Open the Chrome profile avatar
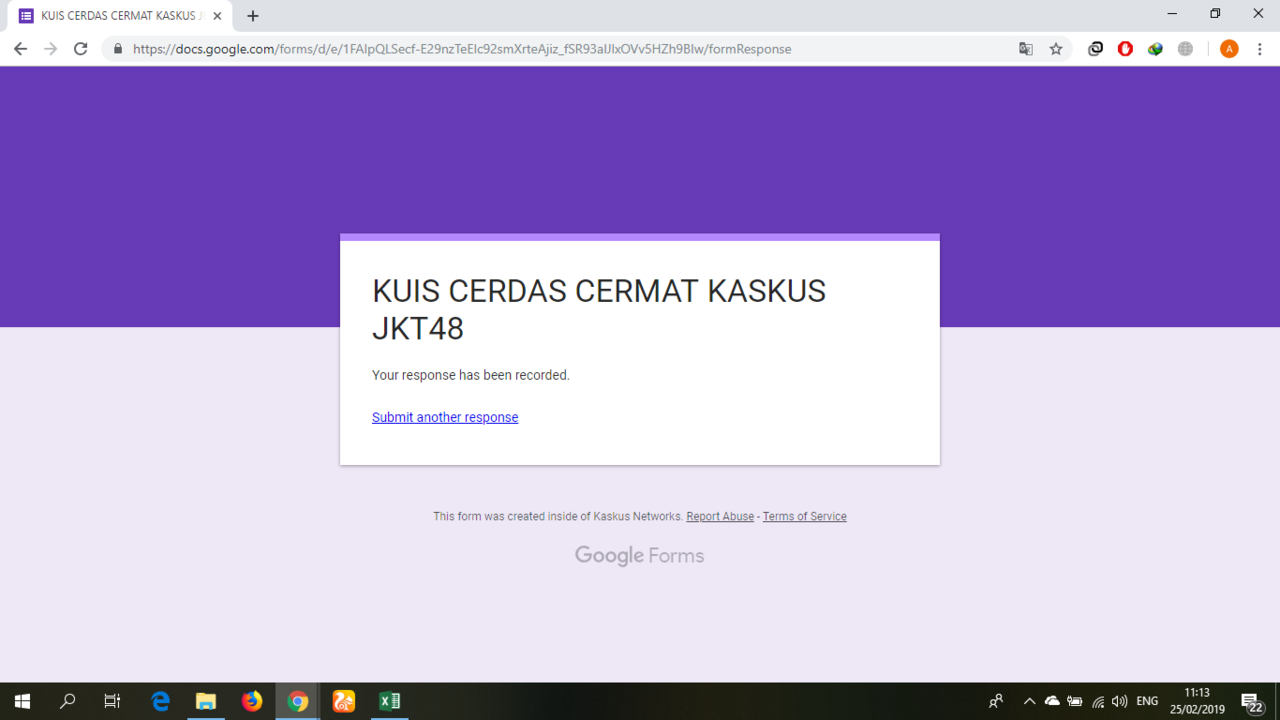The height and width of the screenshot is (720, 1280). (x=1228, y=48)
